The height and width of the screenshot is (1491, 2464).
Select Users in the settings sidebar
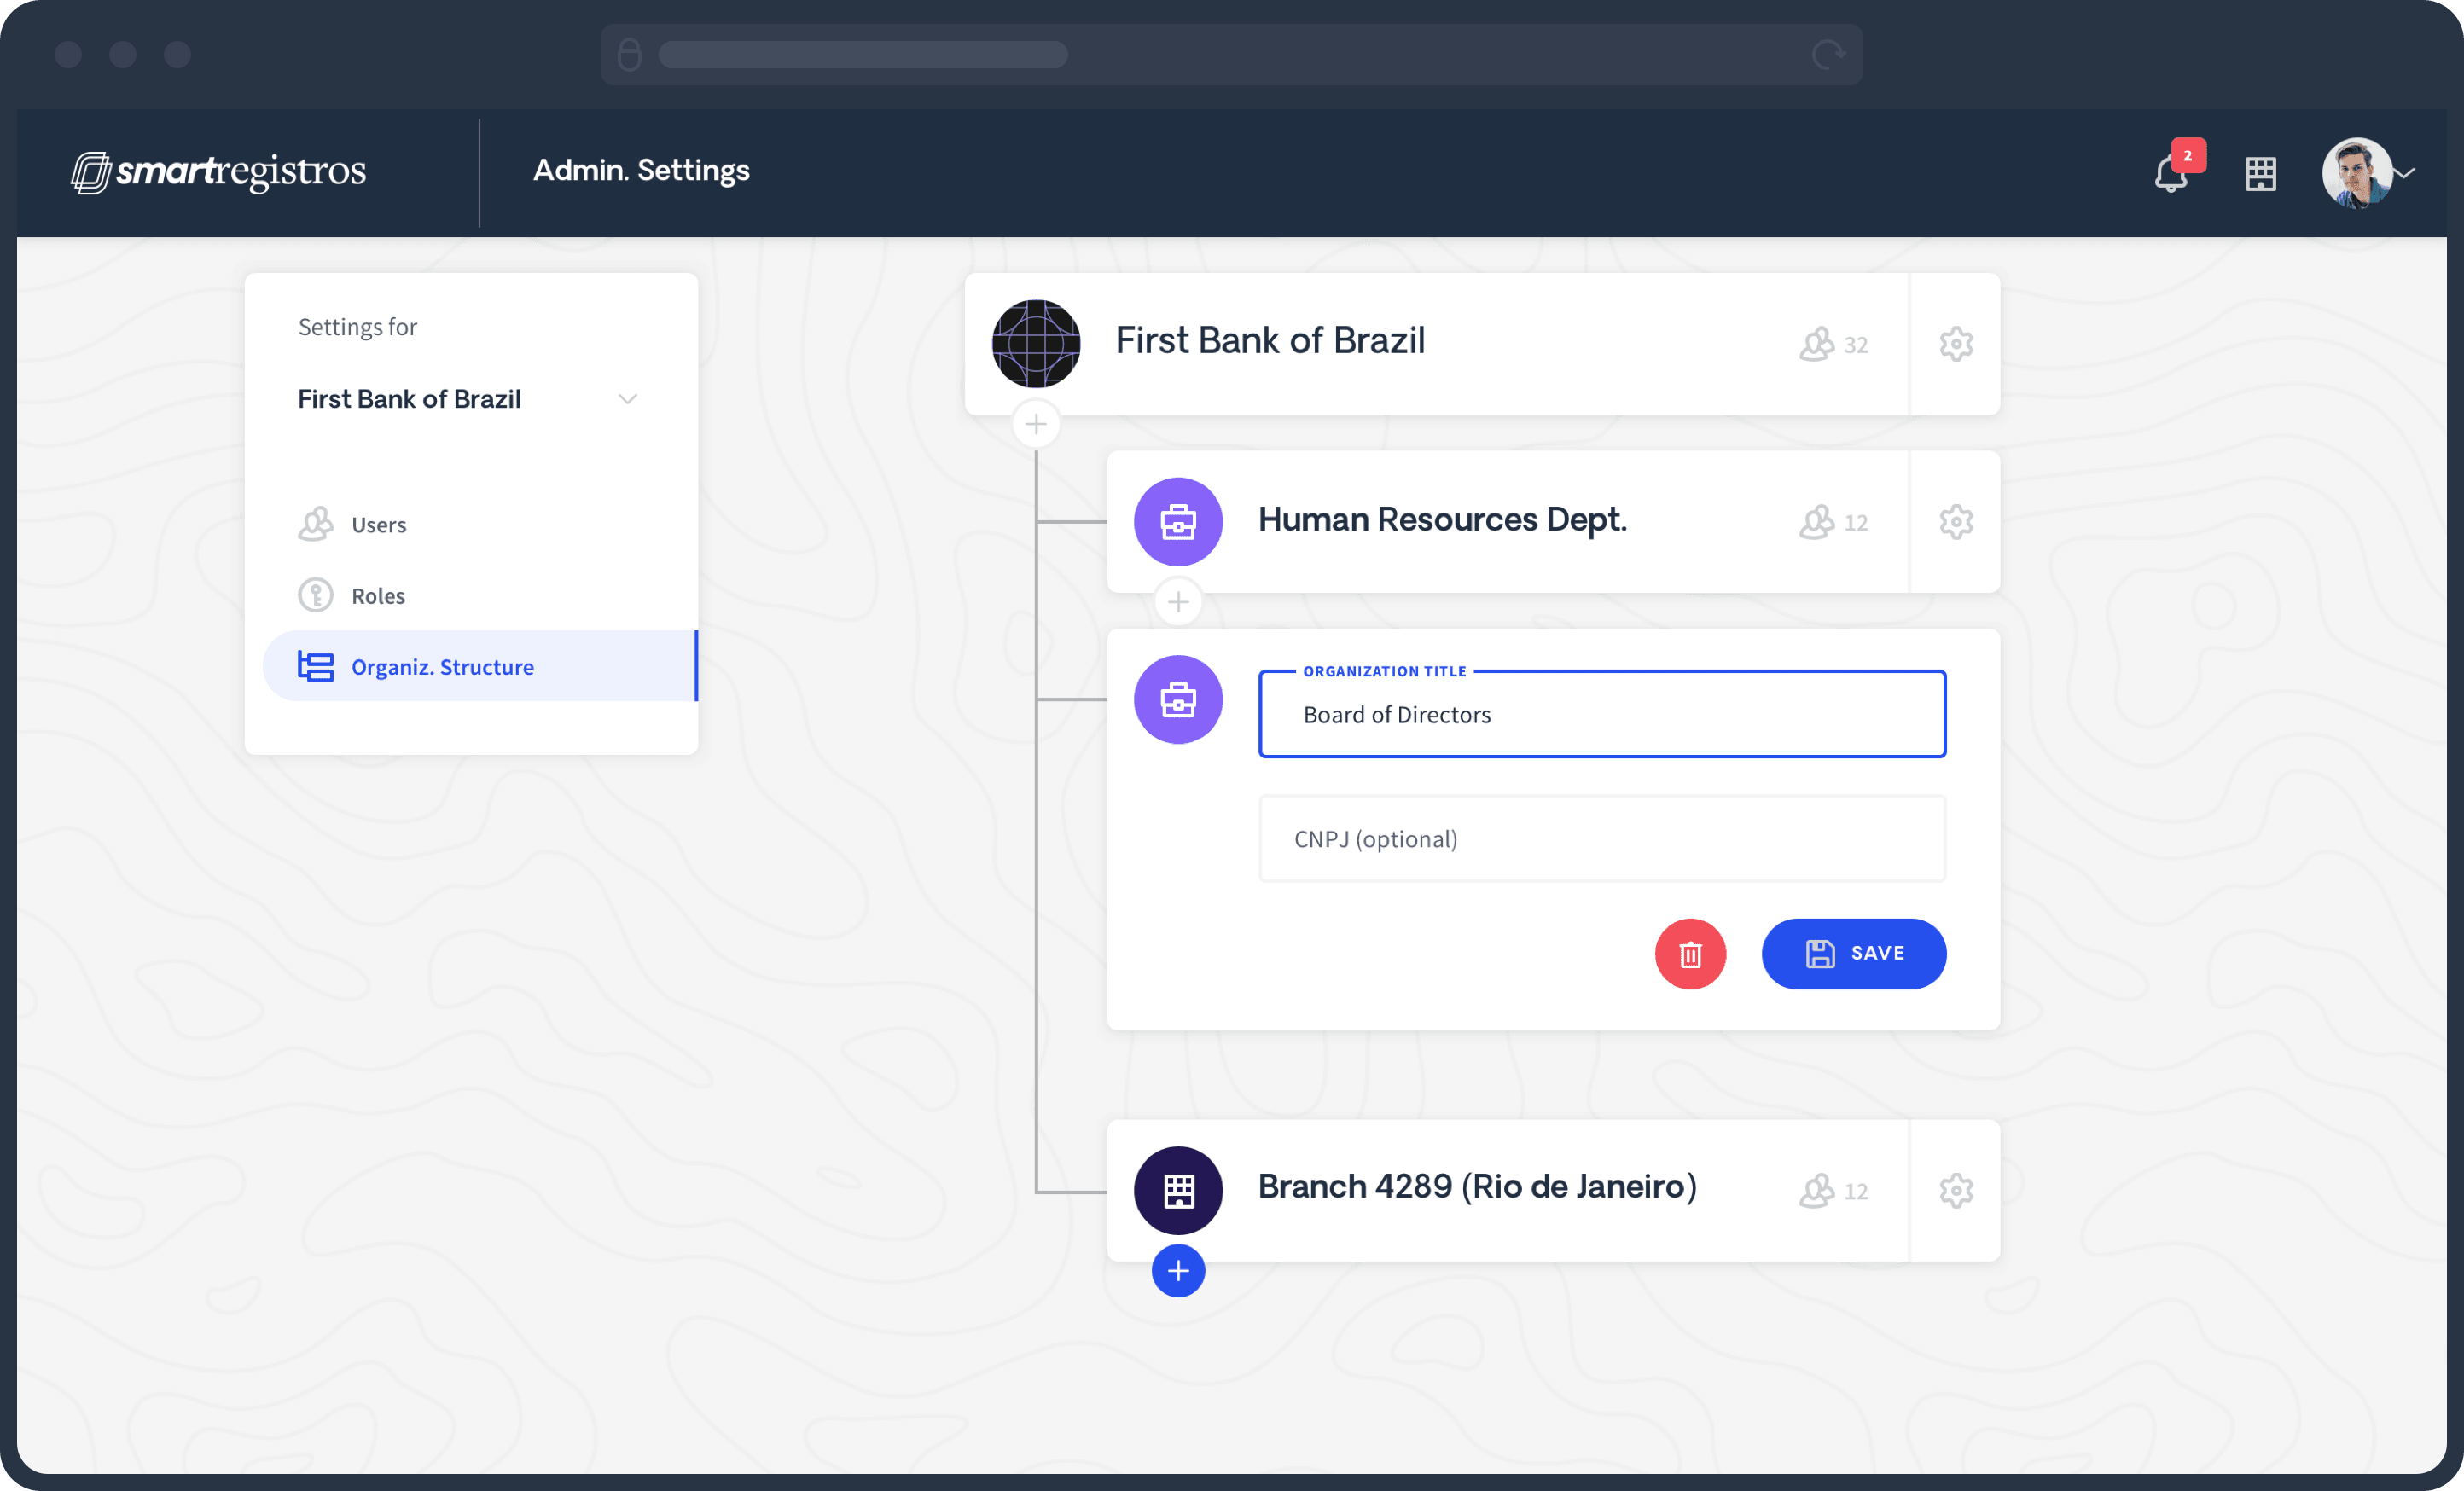tap(378, 525)
